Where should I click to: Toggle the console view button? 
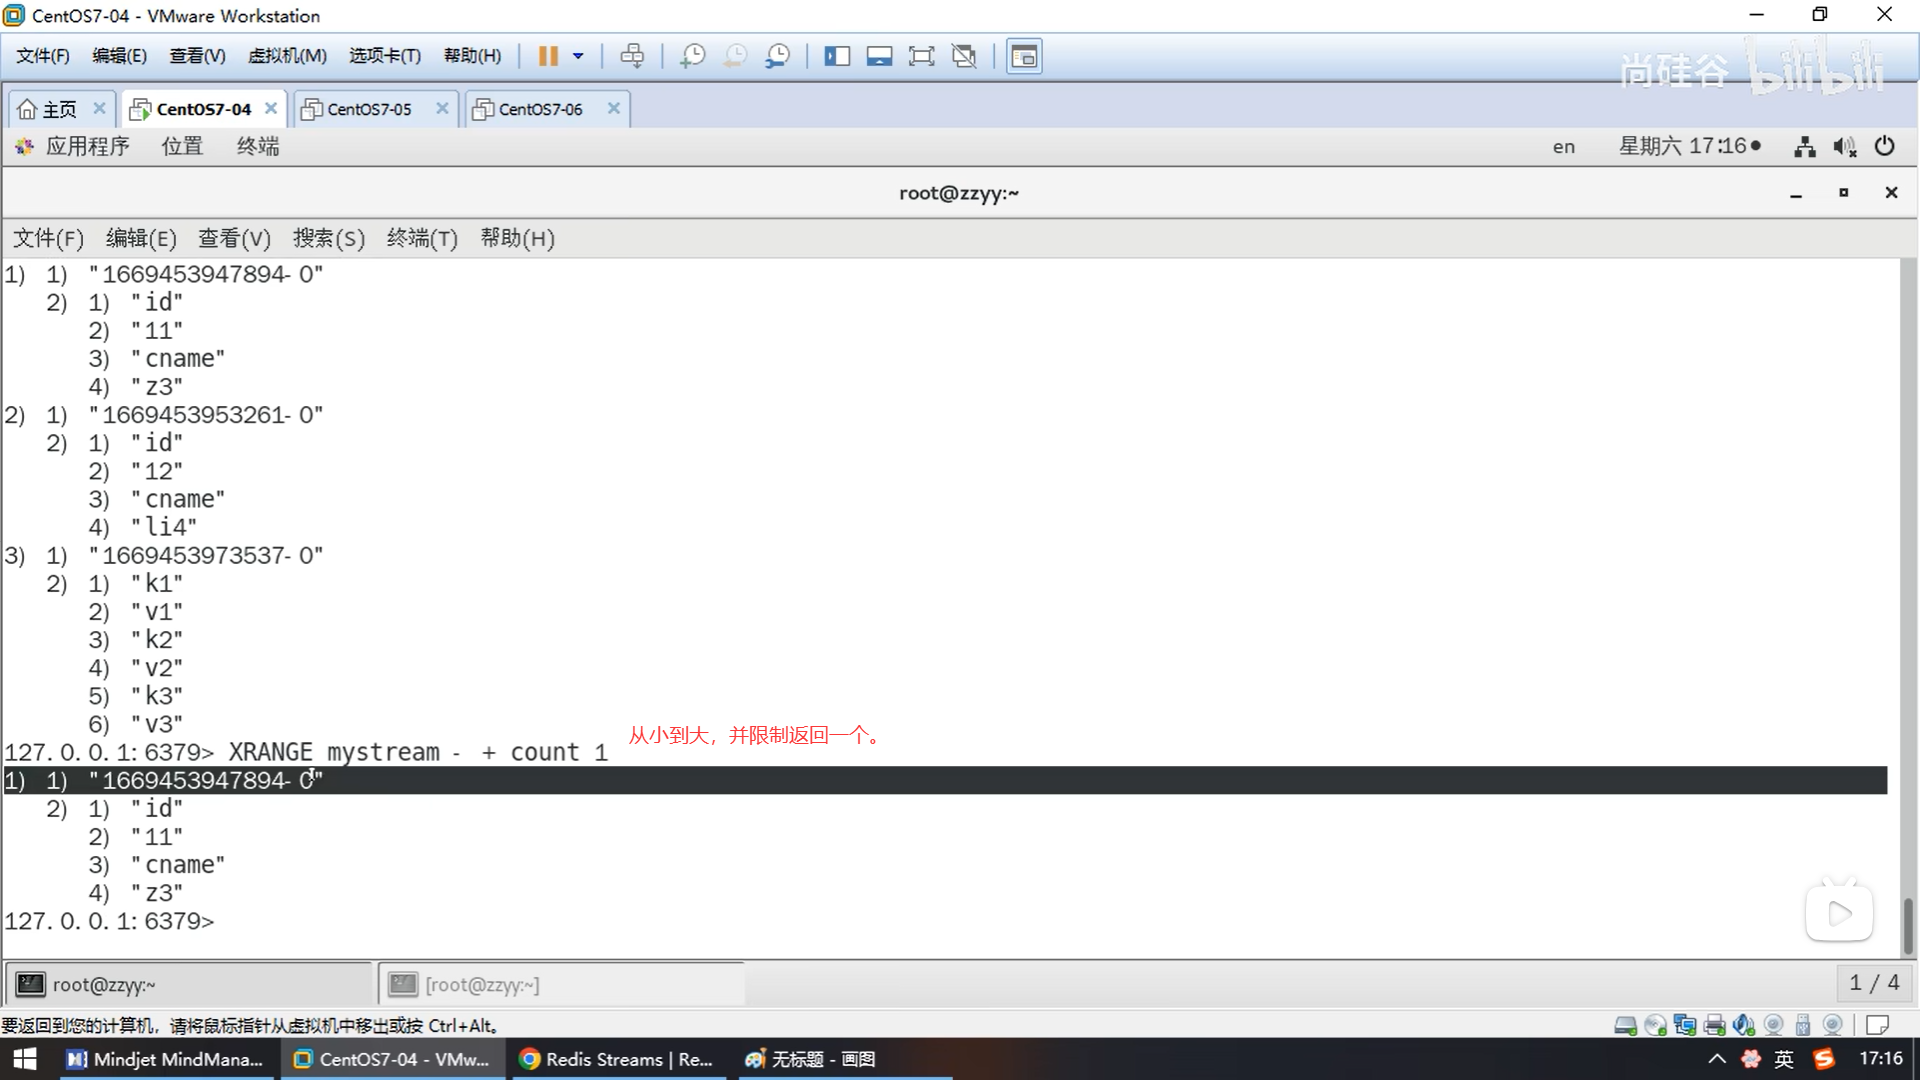pyautogui.click(x=1024, y=56)
